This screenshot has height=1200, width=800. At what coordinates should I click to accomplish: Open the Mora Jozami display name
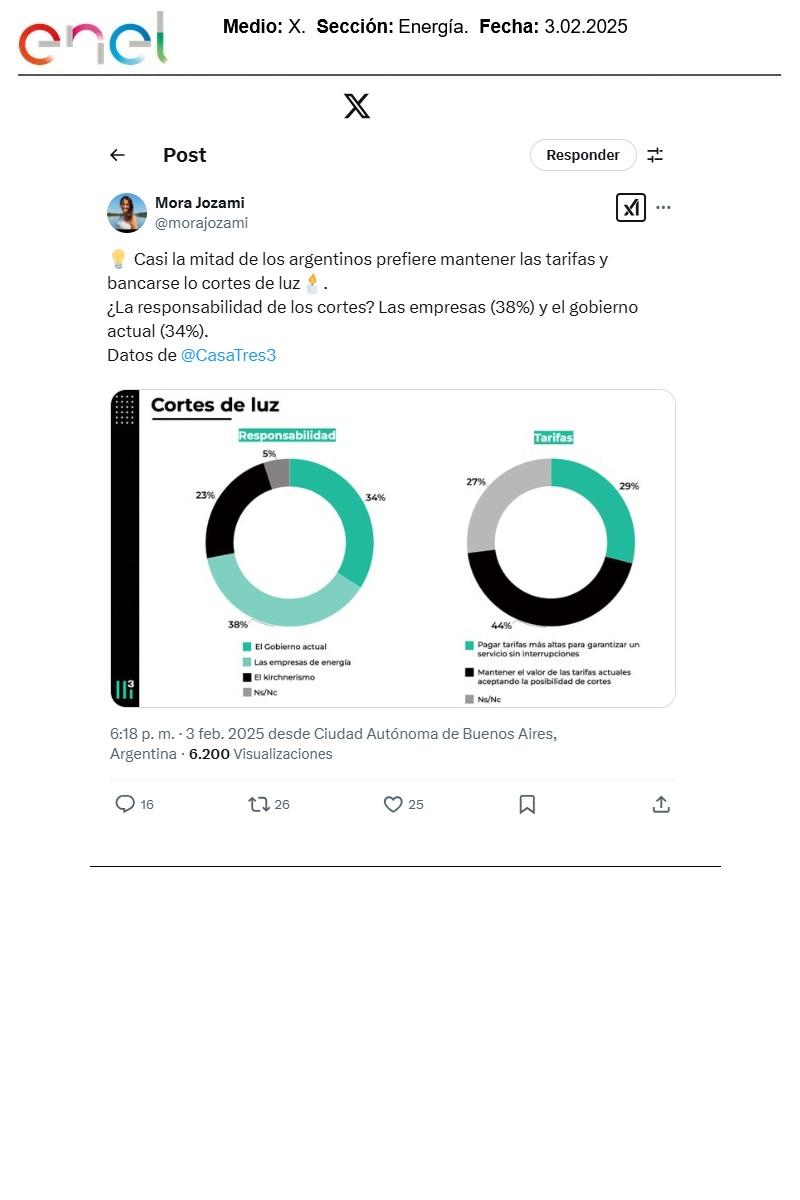pyautogui.click(x=200, y=203)
